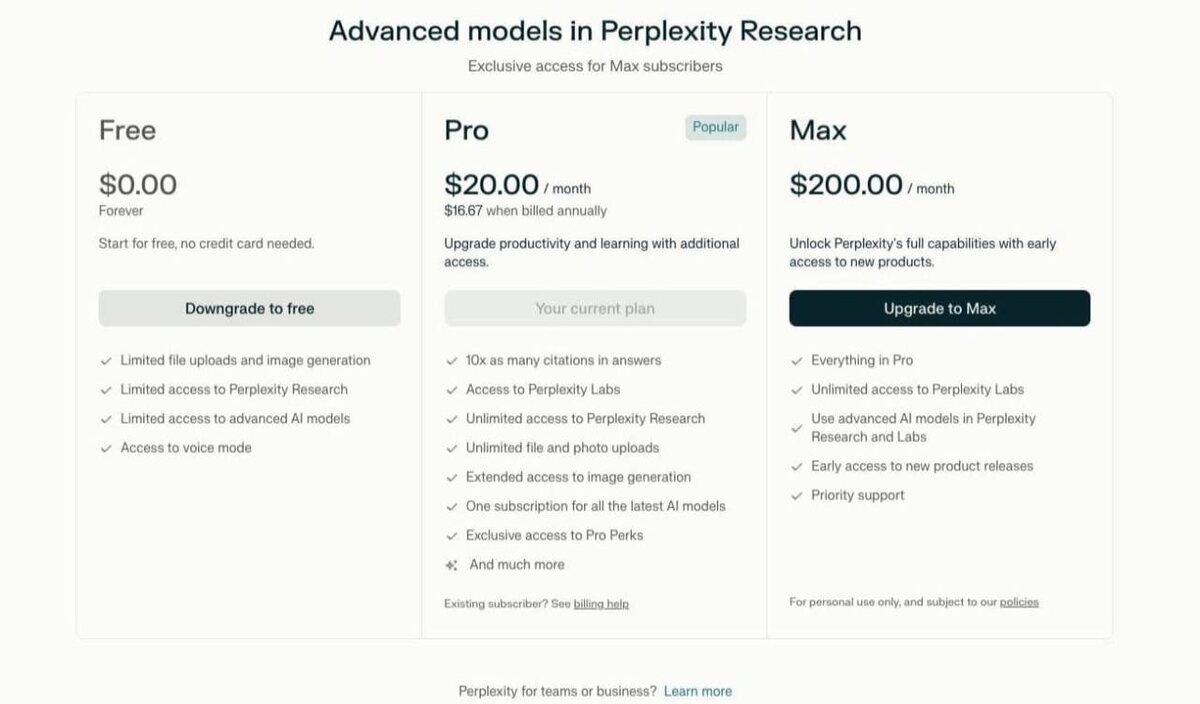The width and height of the screenshot is (1200, 704).
Task: Click the Your current plan button
Action: tap(595, 308)
